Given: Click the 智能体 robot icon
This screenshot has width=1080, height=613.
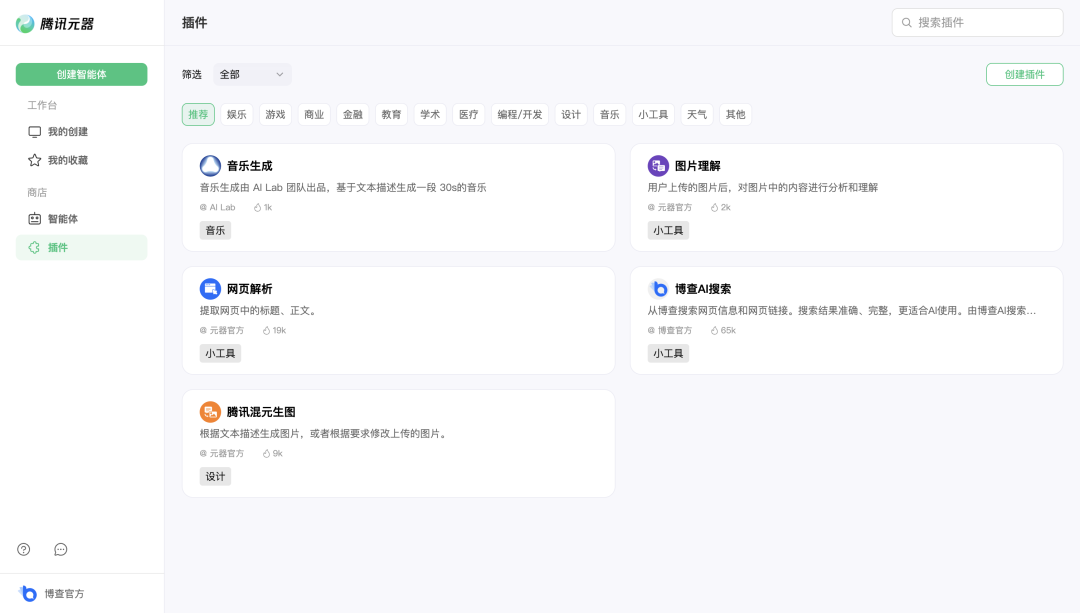Looking at the screenshot, I should point(34,219).
